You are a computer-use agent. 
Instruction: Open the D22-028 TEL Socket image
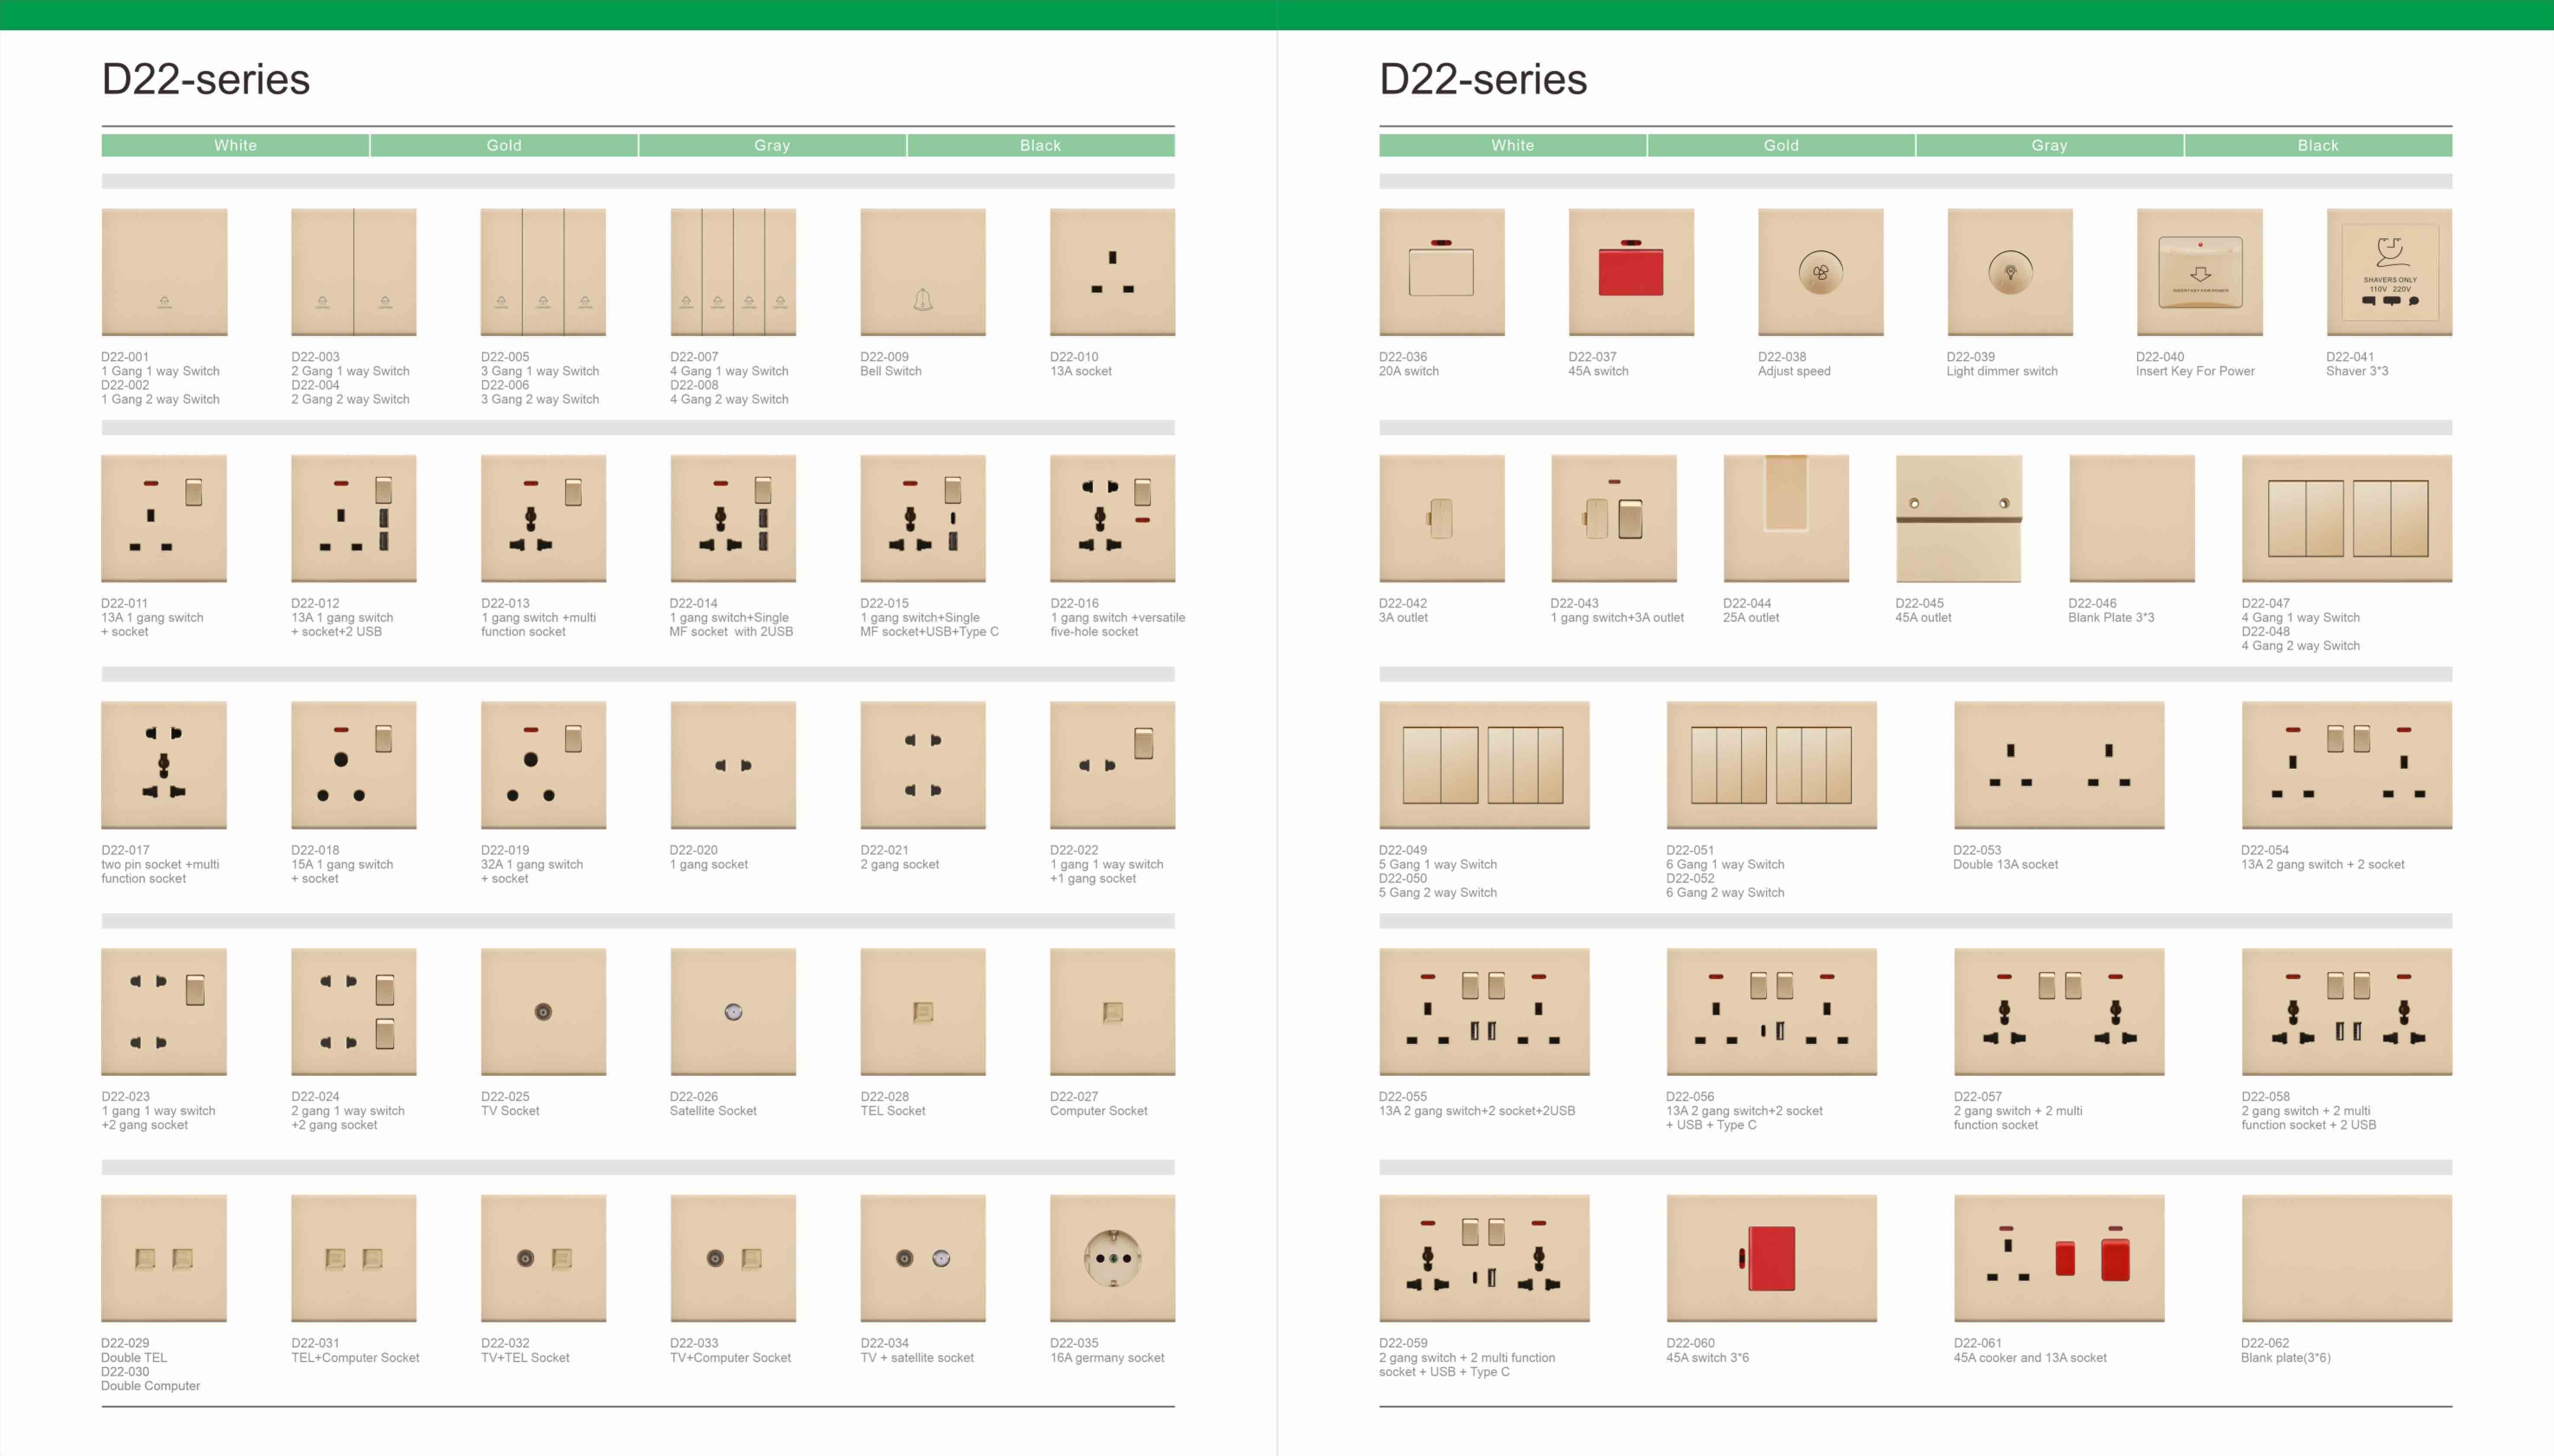(x=923, y=1012)
